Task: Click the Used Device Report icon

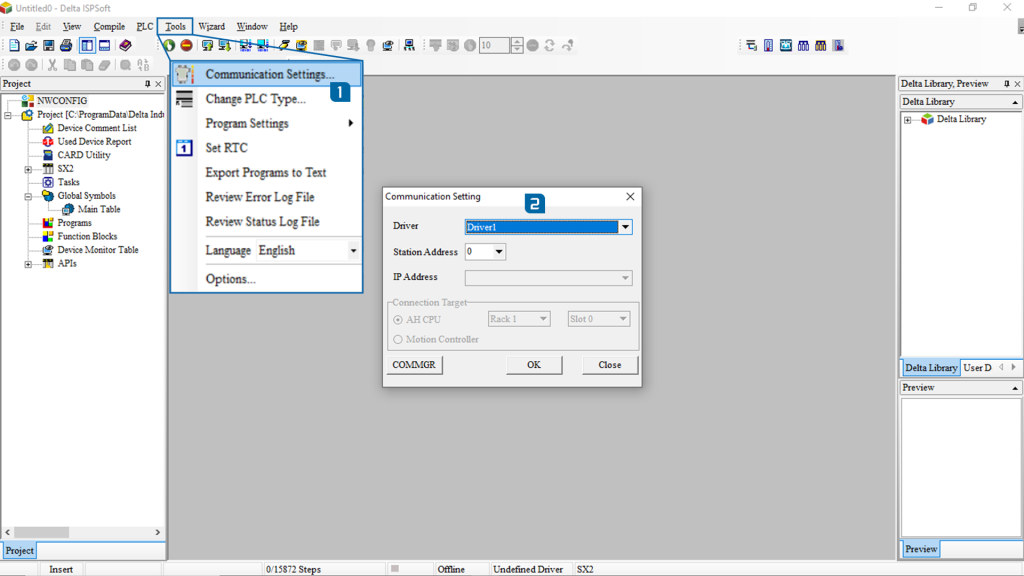Action: click(48, 141)
